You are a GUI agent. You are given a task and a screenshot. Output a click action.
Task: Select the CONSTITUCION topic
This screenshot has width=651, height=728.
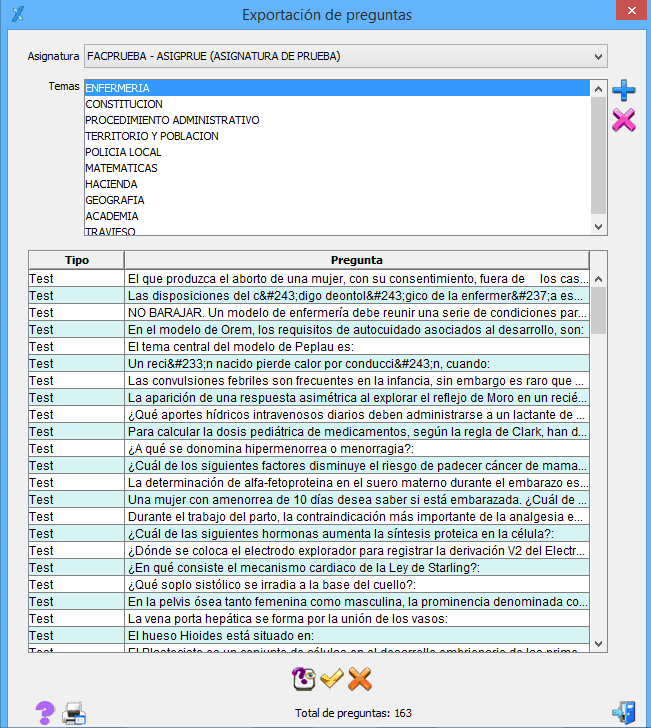point(124,104)
